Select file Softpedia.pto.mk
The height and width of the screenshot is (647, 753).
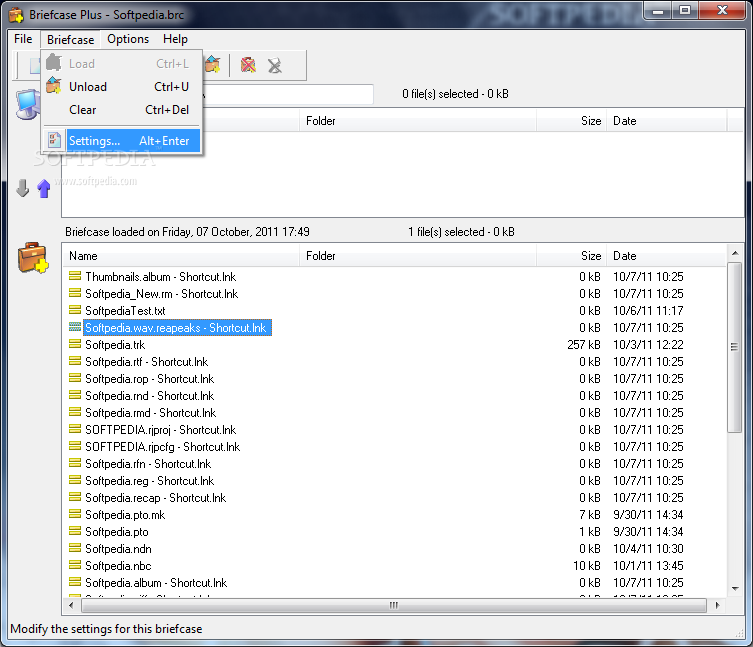(x=125, y=514)
